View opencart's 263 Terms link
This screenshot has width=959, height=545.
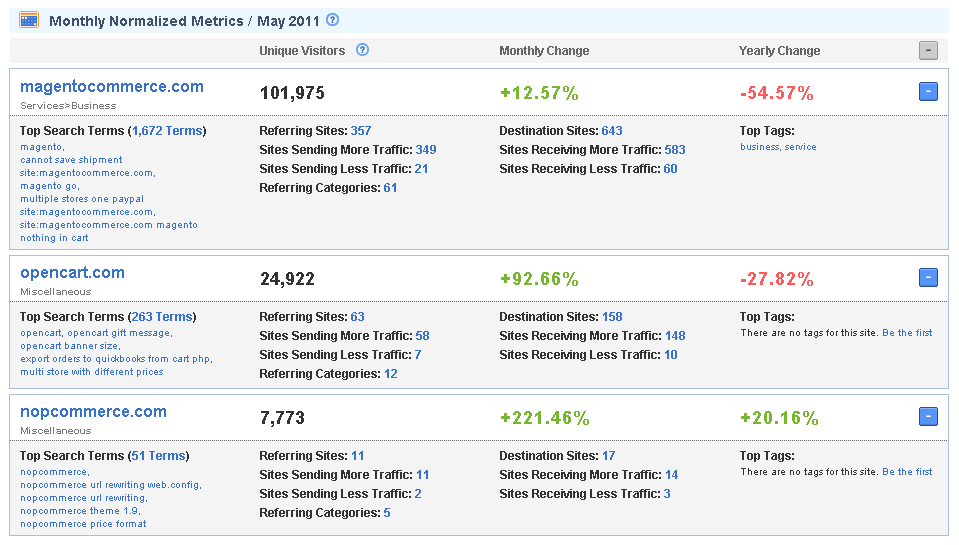pos(160,317)
